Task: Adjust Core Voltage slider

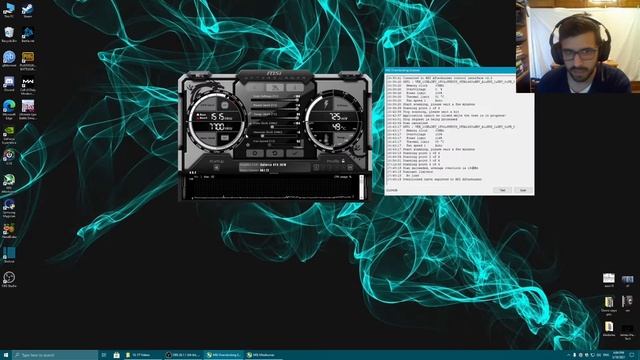Action: (275, 100)
